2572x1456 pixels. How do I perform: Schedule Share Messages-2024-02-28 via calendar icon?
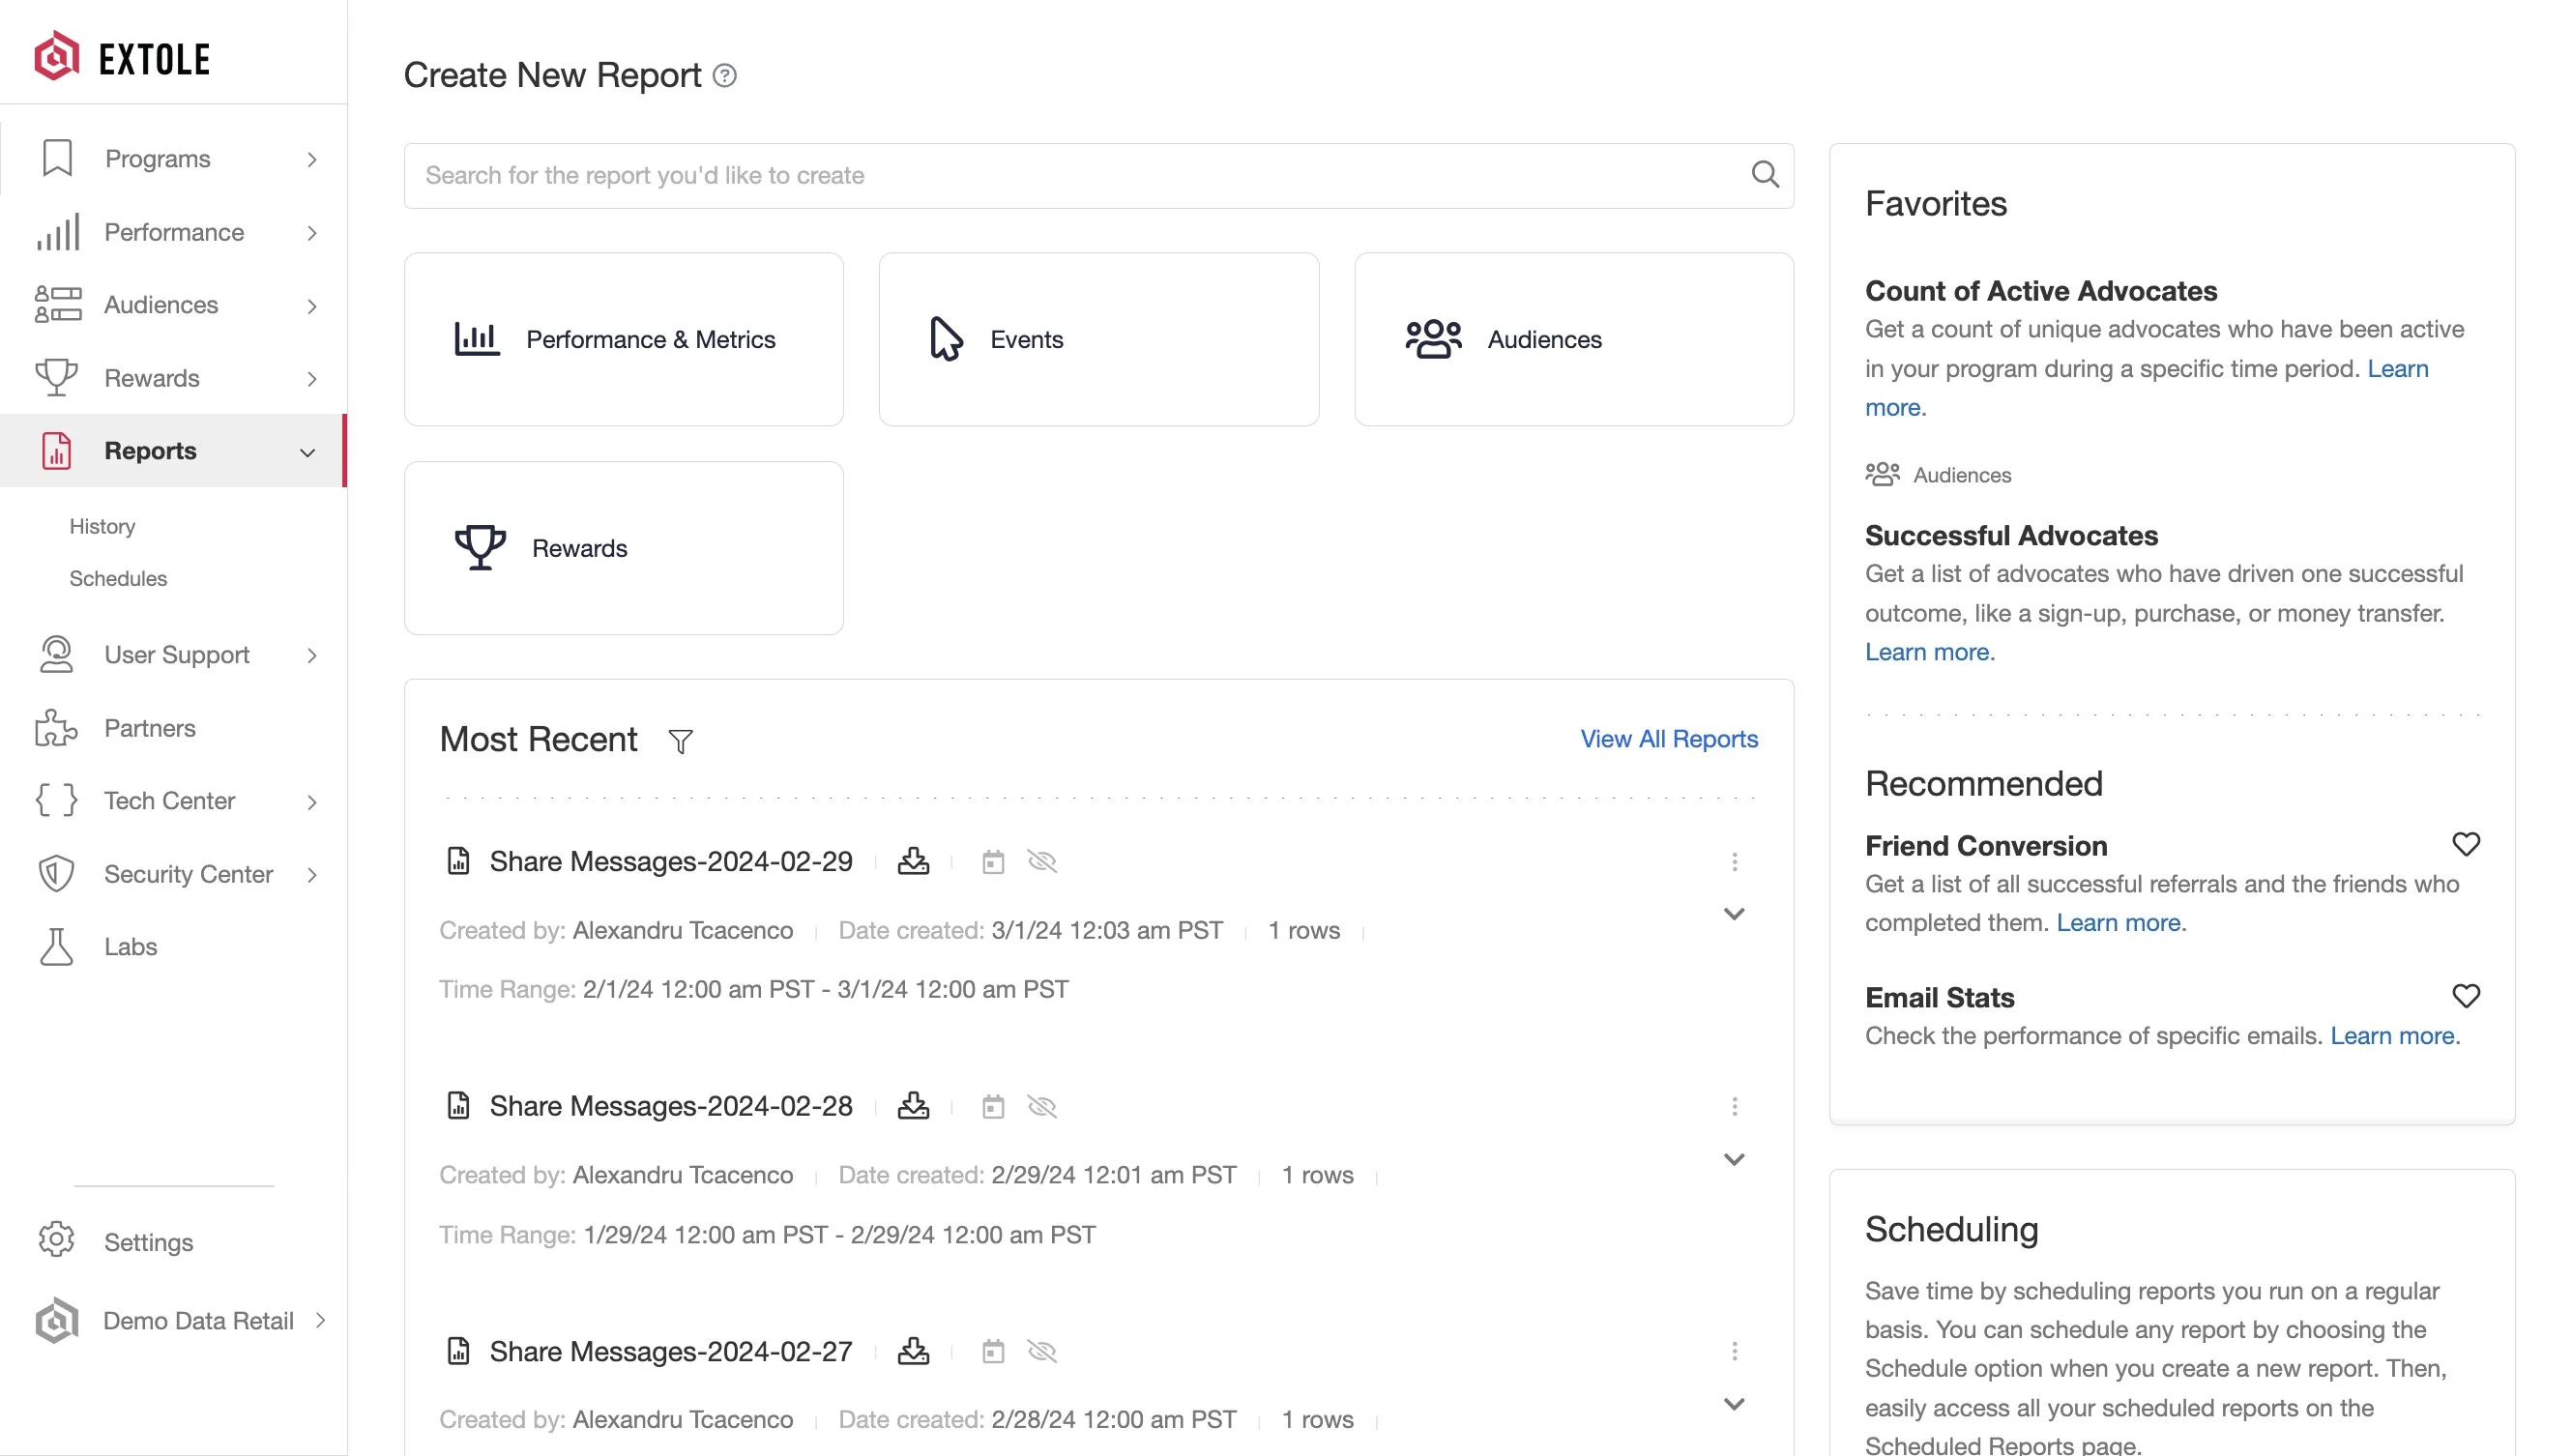click(992, 1107)
